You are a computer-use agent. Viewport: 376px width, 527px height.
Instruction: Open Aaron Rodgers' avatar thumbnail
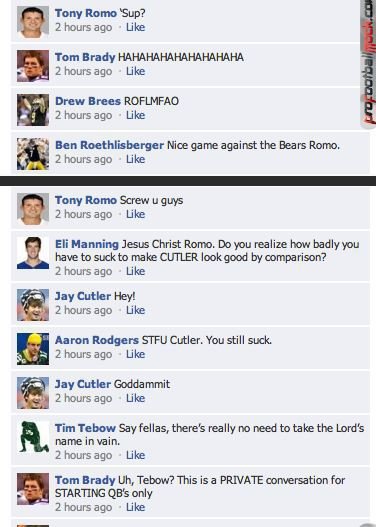pyautogui.click(x=33, y=349)
